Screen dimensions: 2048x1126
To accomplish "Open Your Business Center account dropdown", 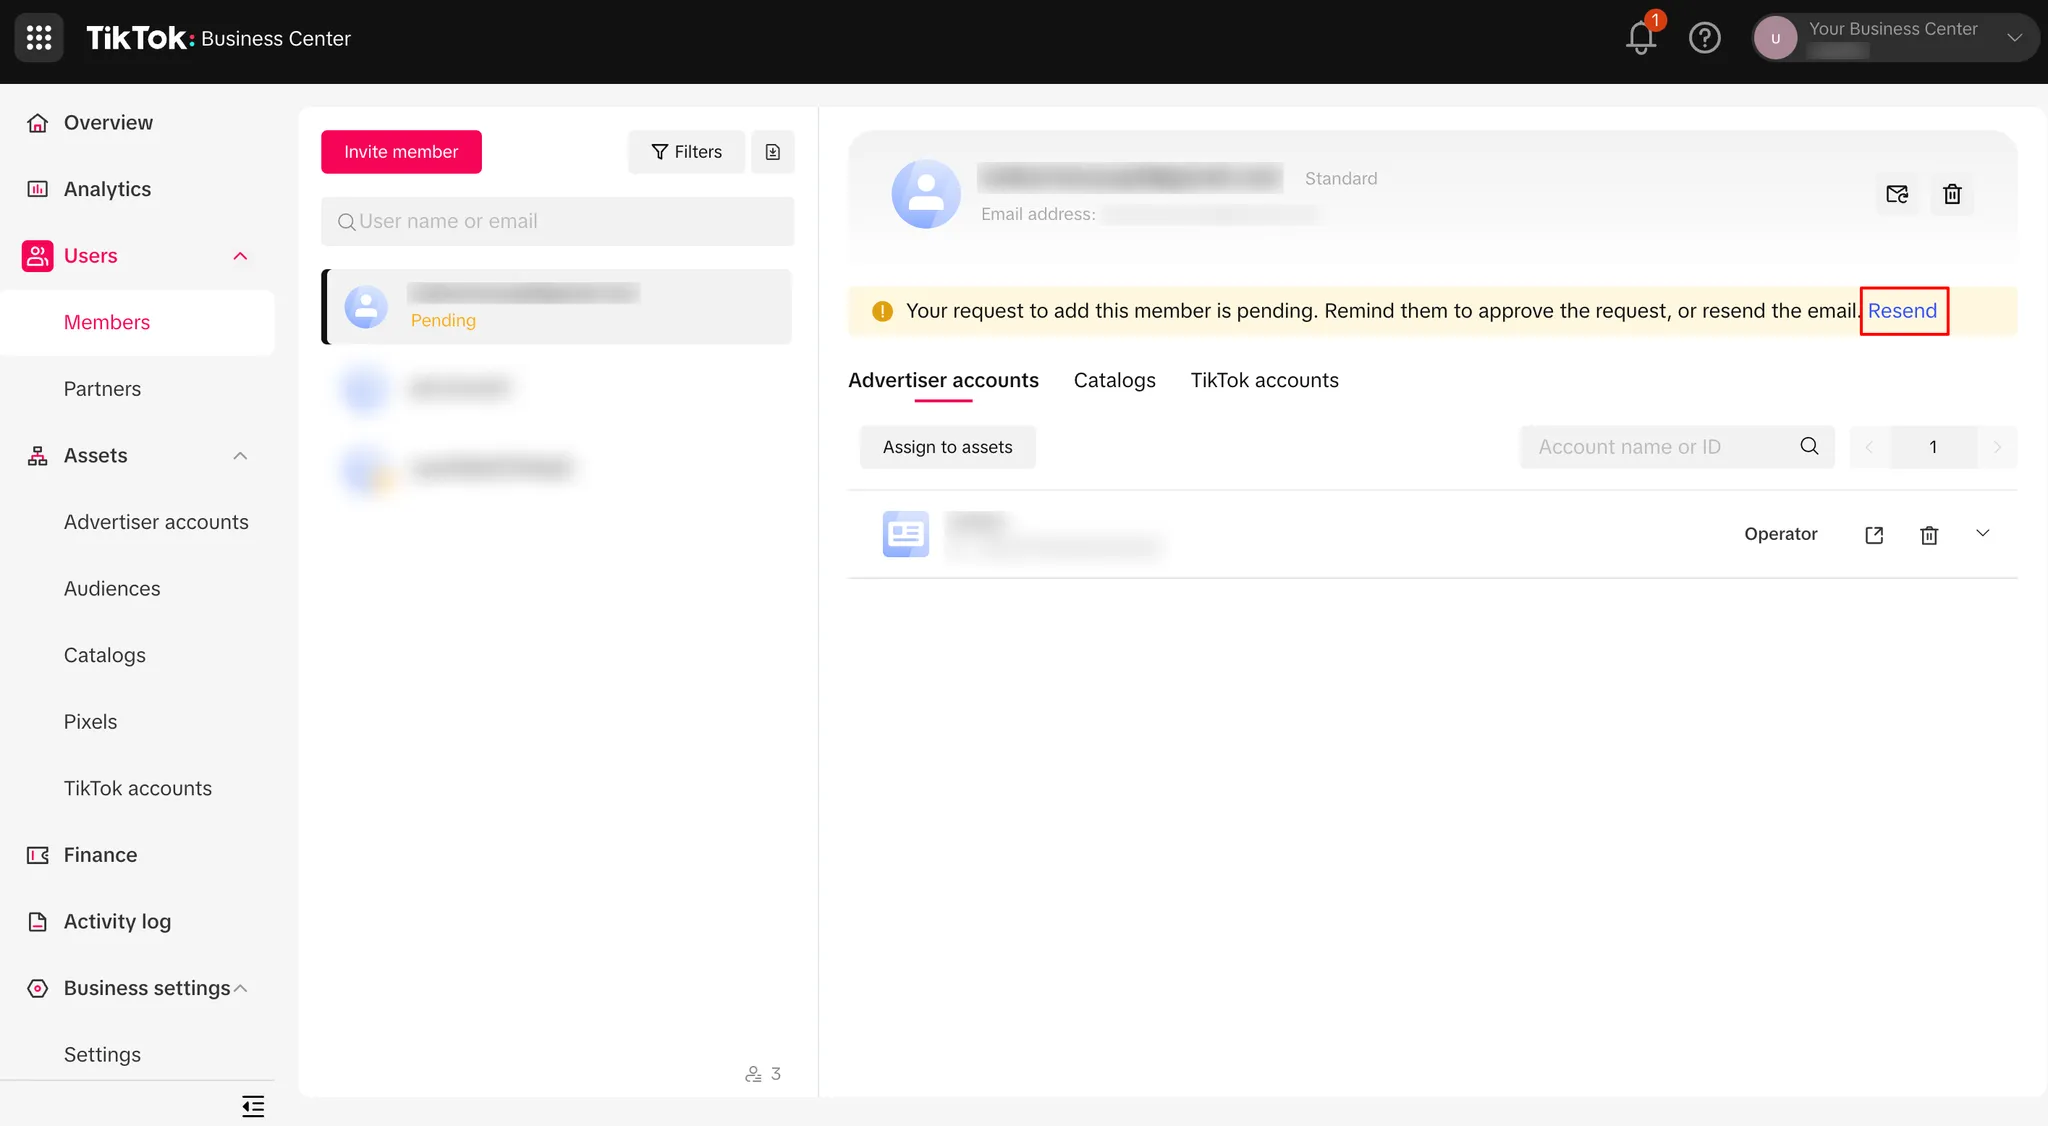I will point(2014,38).
